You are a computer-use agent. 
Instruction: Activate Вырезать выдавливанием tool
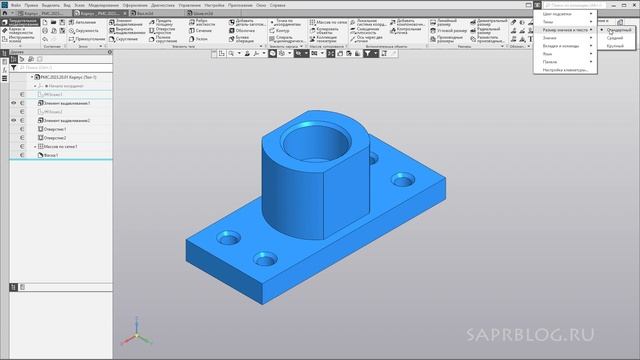coord(127,31)
